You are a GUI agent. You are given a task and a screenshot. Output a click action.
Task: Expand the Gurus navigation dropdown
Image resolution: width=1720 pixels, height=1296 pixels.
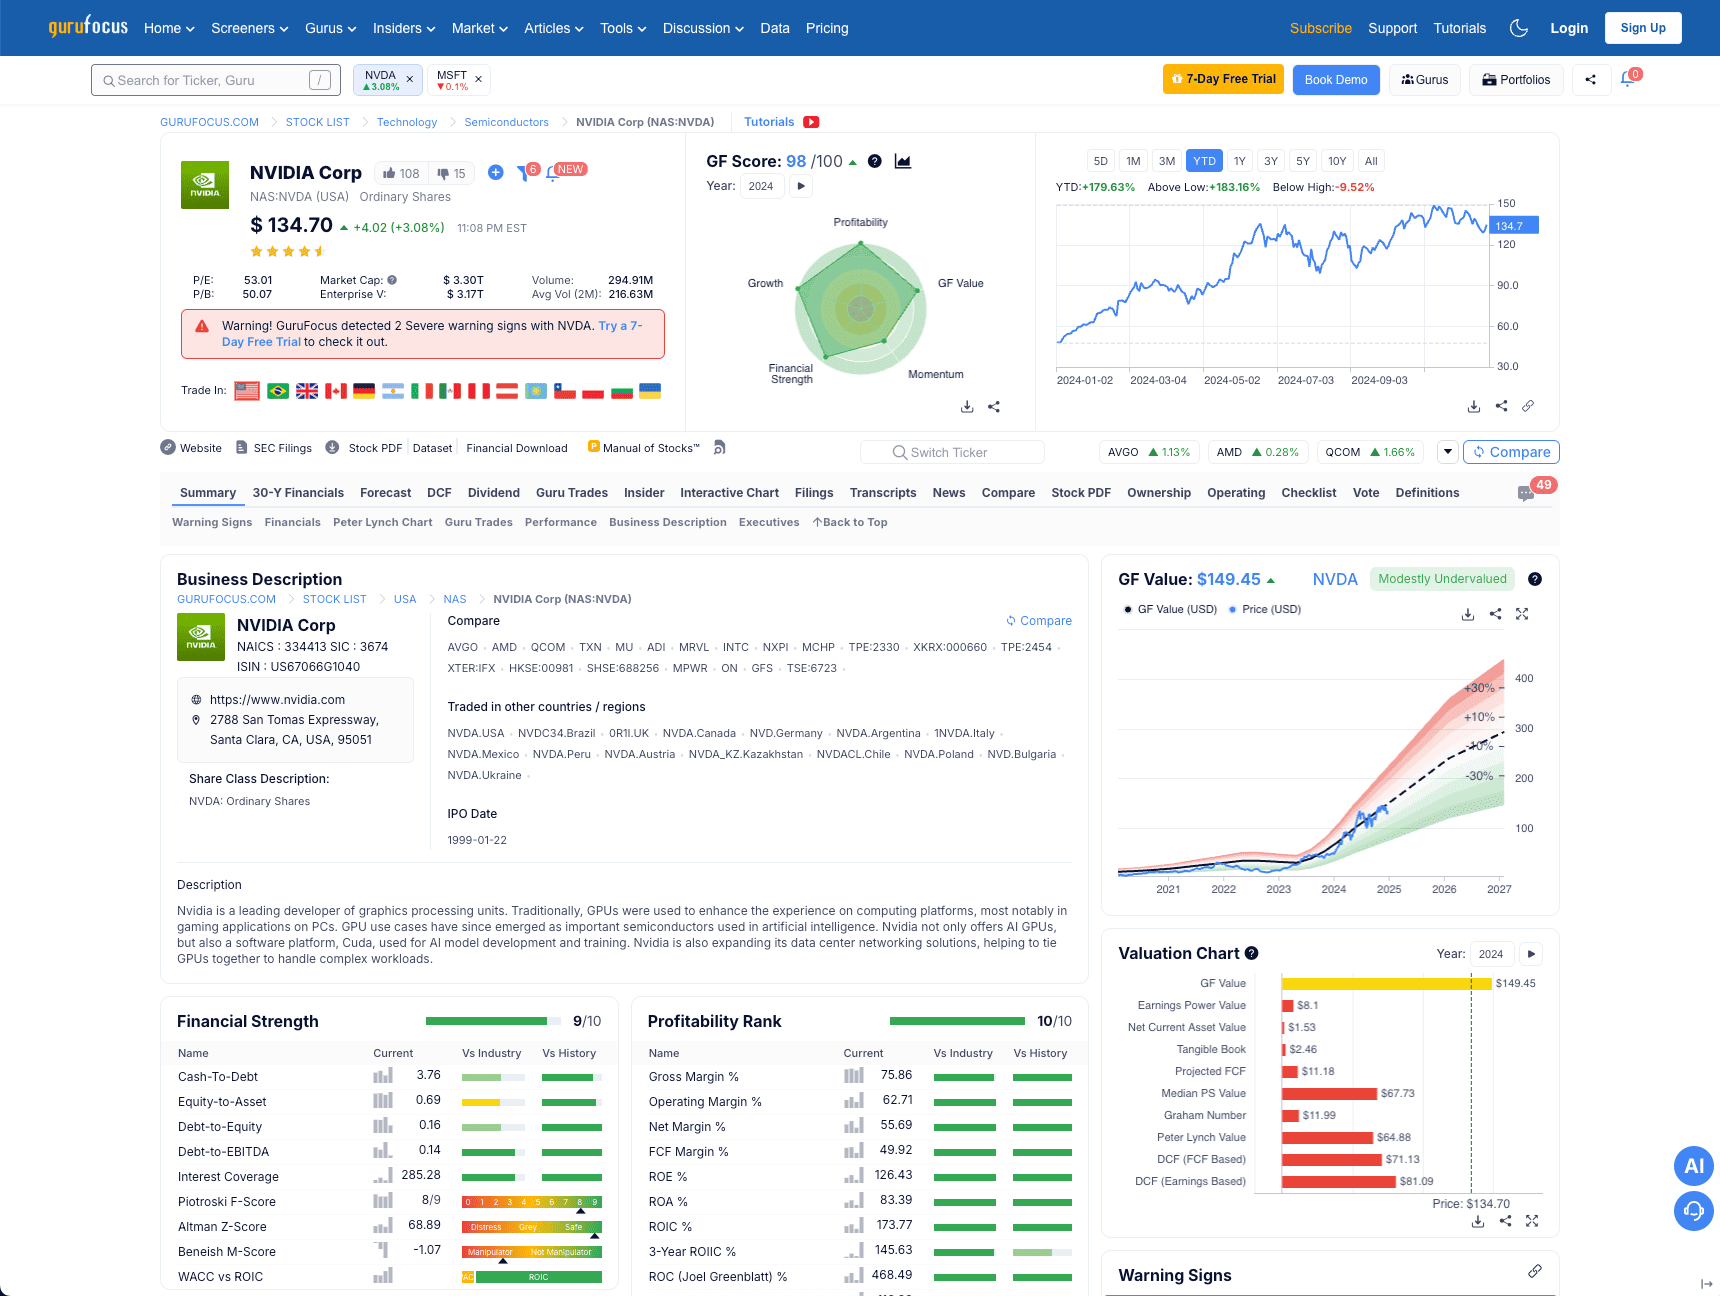click(331, 28)
